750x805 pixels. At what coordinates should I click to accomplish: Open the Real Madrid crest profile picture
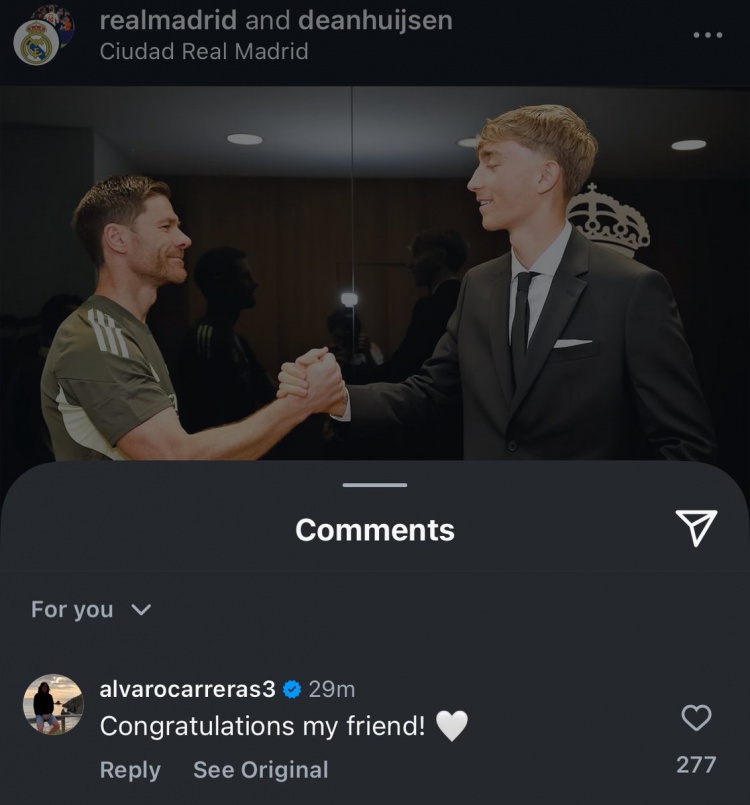click(x=36, y=41)
